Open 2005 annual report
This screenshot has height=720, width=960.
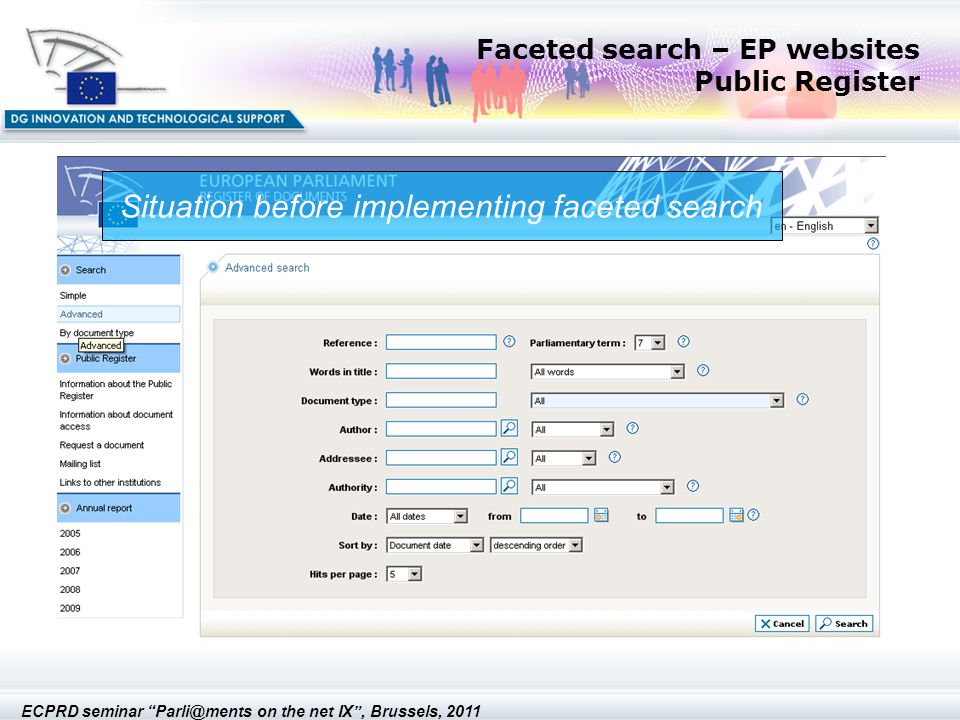70,533
